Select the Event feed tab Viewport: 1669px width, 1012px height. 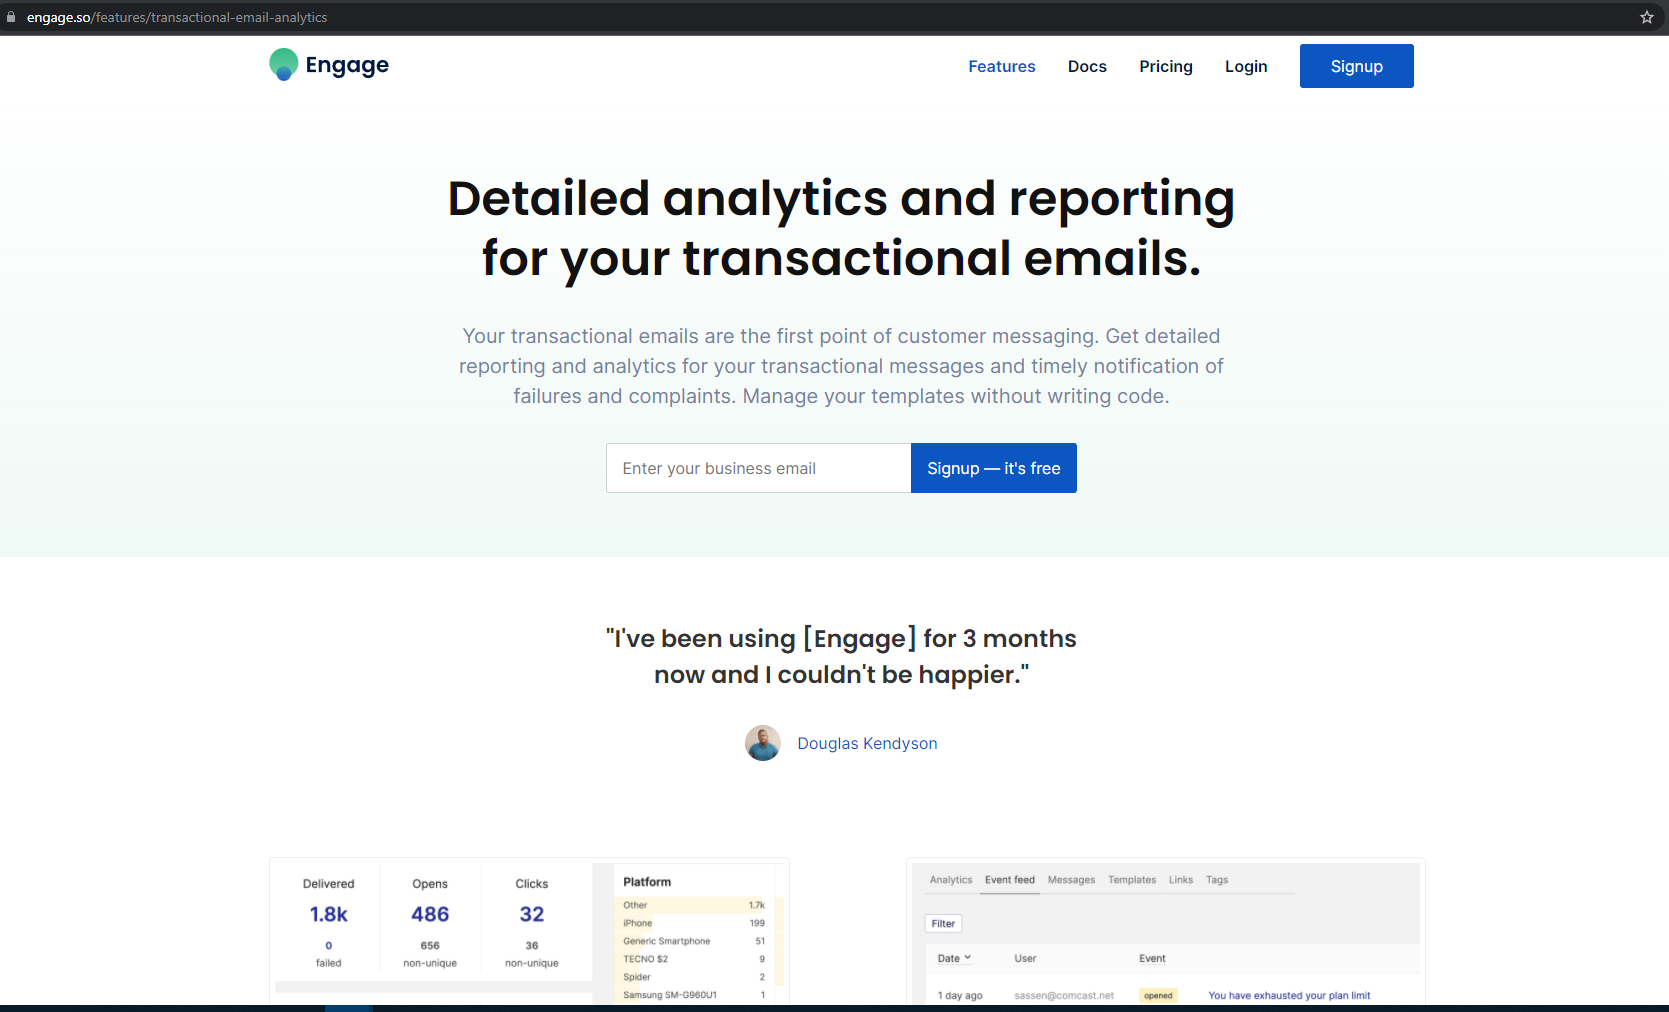1009,880
